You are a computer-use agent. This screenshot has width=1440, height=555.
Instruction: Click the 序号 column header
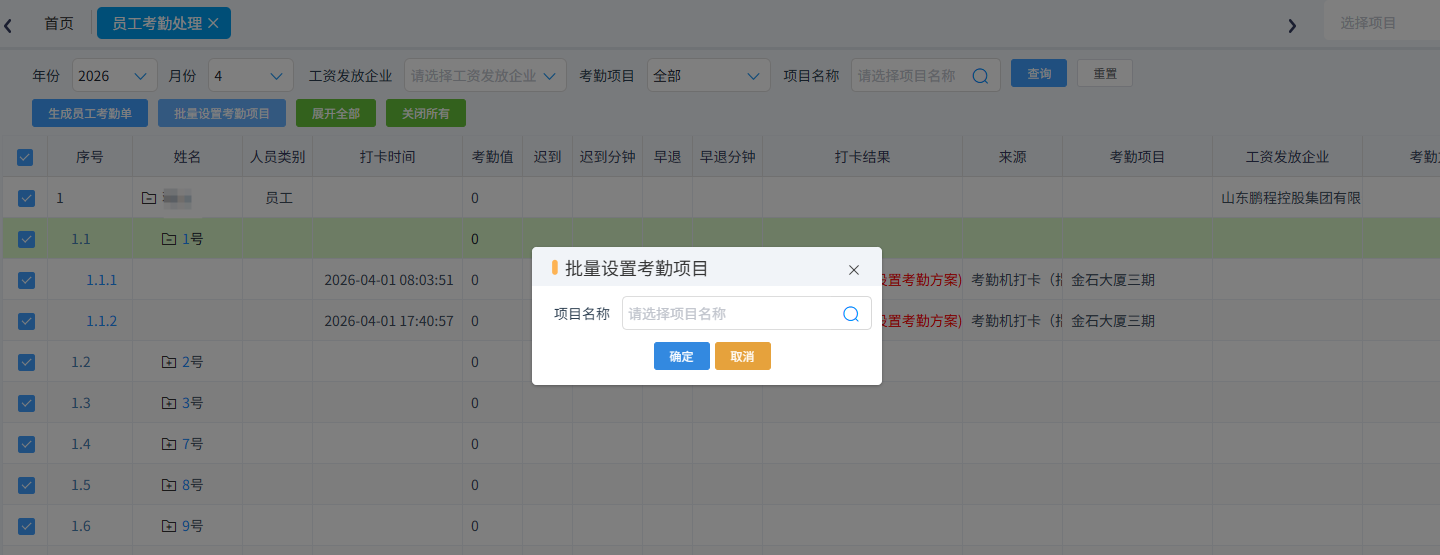(x=90, y=157)
